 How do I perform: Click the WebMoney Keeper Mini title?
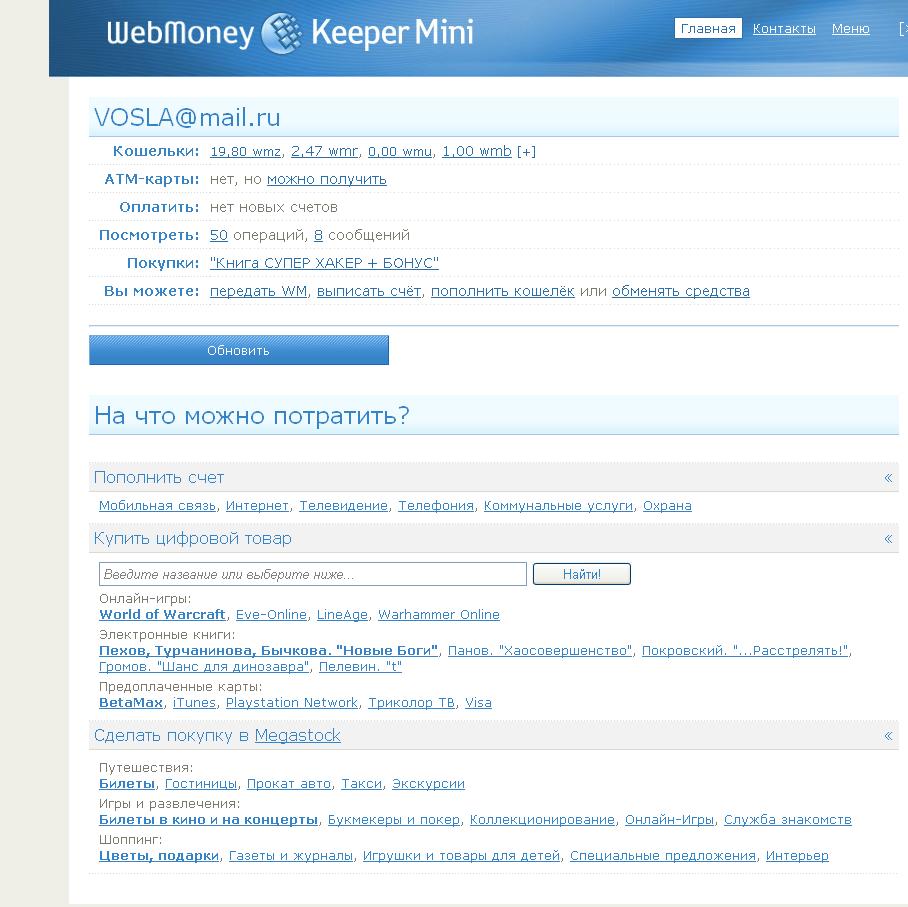(290, 33)
